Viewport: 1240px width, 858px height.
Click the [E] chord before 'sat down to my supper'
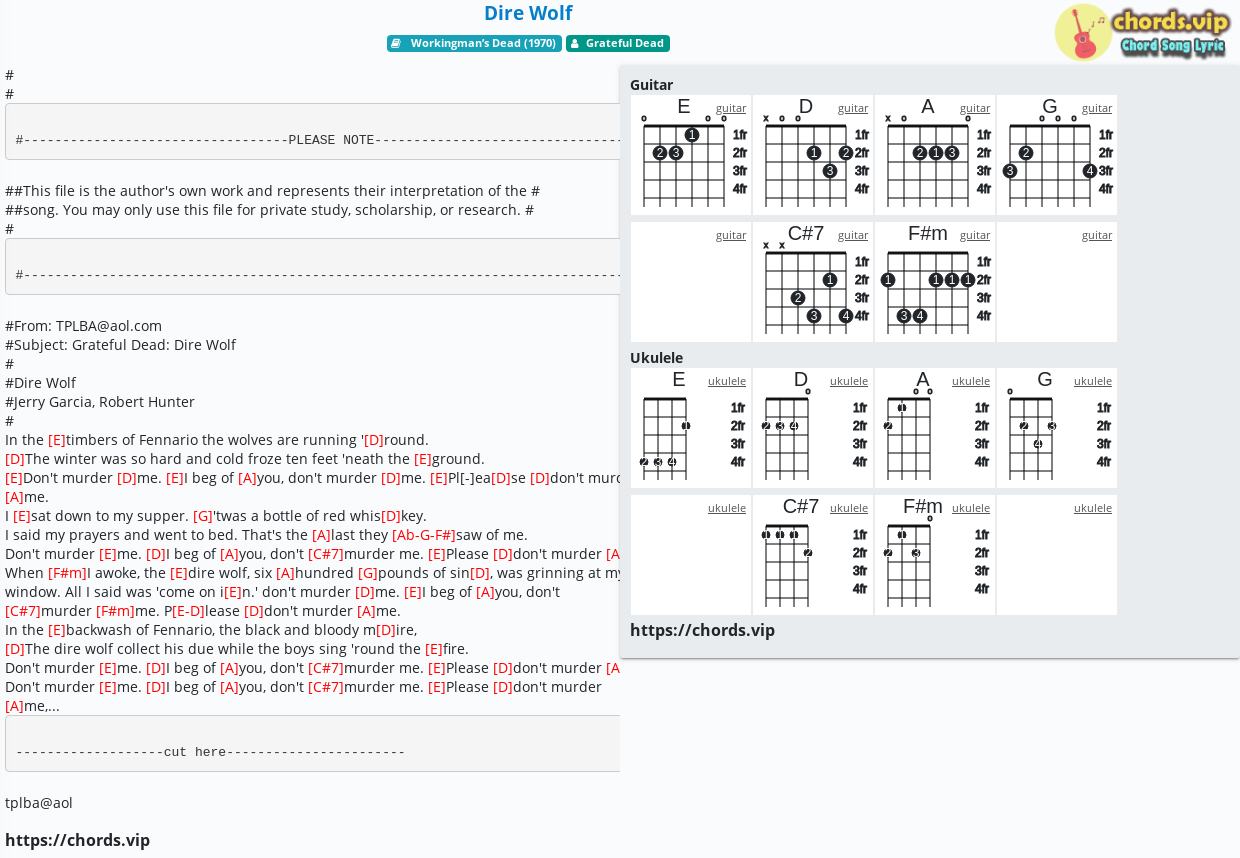[22, 516]
